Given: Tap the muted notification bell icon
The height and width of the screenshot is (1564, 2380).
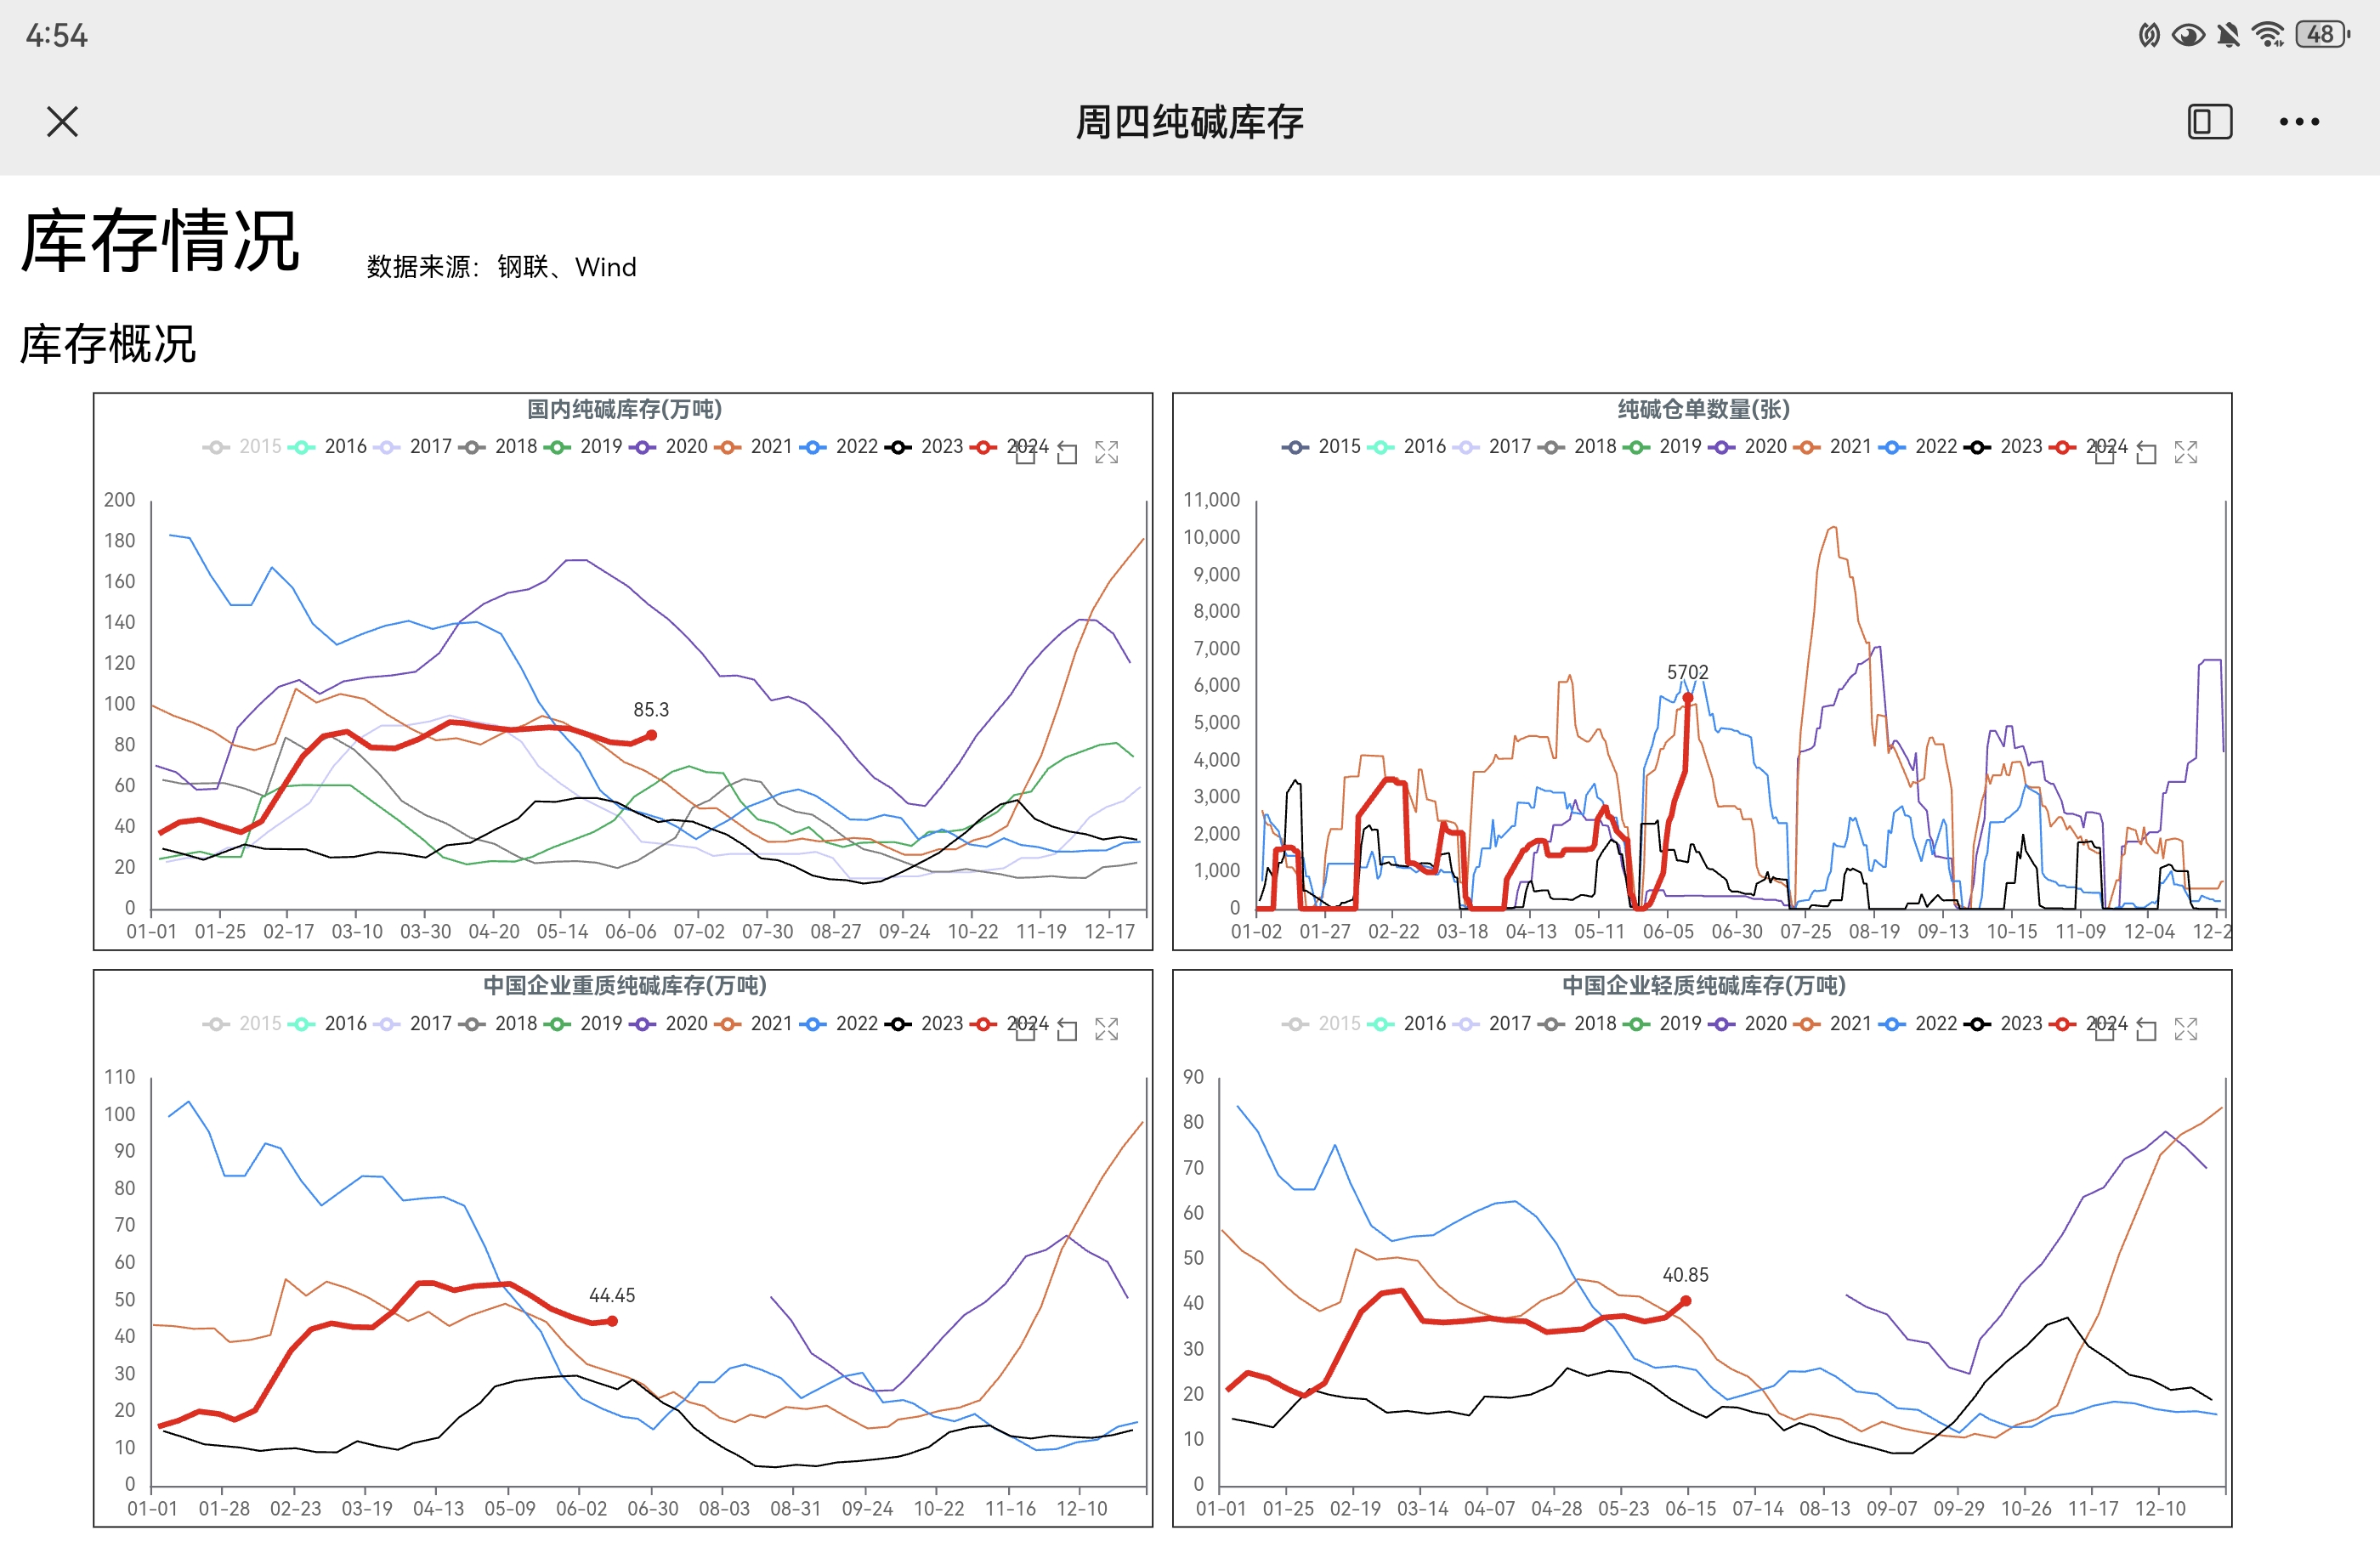Looking at the screenshot, I should pyautogui.click(x=2228, y=35).
